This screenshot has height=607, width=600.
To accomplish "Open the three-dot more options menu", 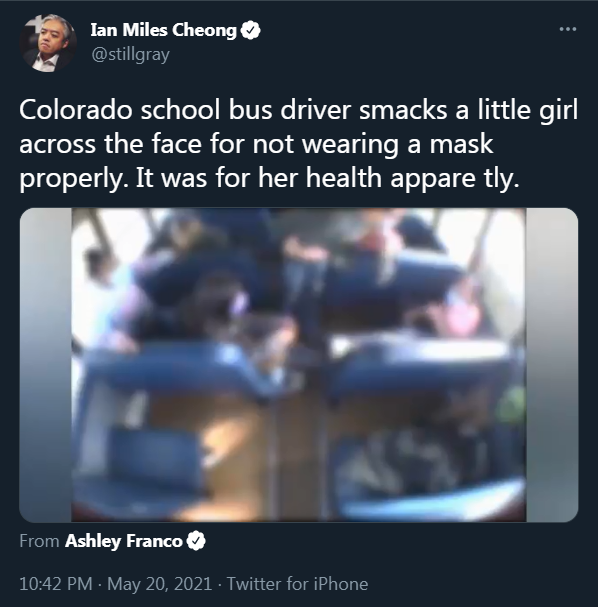I will click(x=568, y=29).
